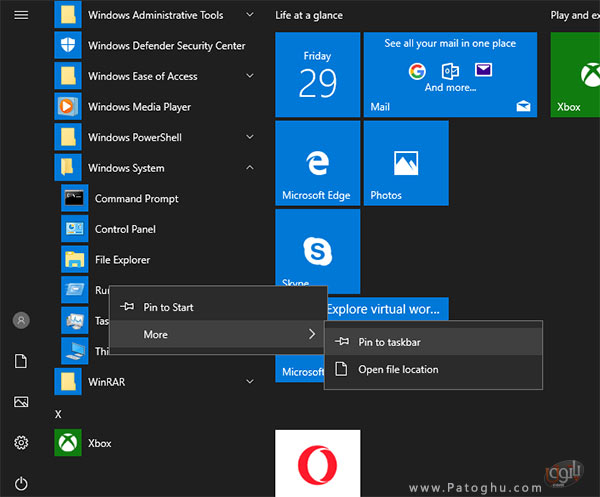600x497 pixels.
Task: Collapse Windows System group chevron
Action: click(250, 168)
